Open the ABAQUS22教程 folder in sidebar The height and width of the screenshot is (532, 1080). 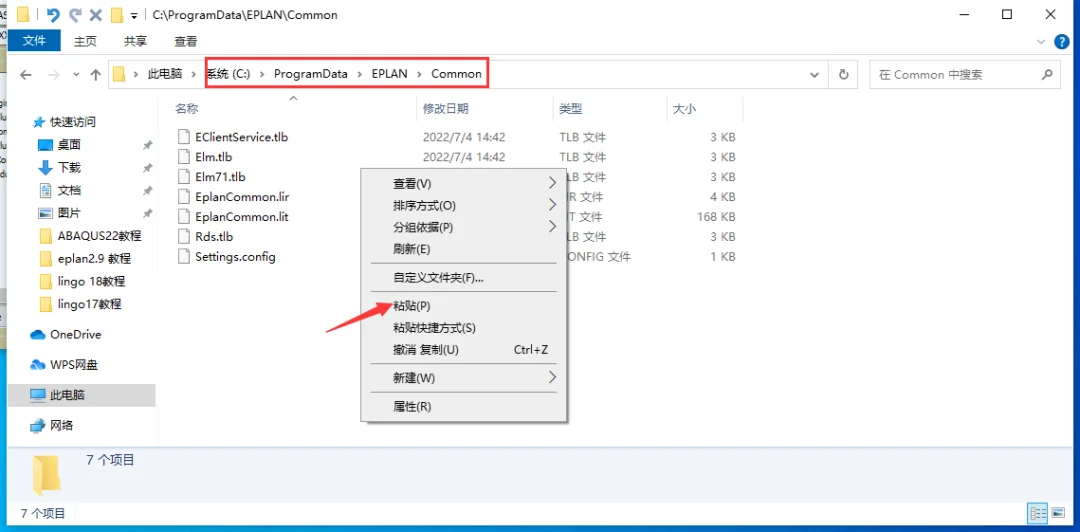coord(99,236)
